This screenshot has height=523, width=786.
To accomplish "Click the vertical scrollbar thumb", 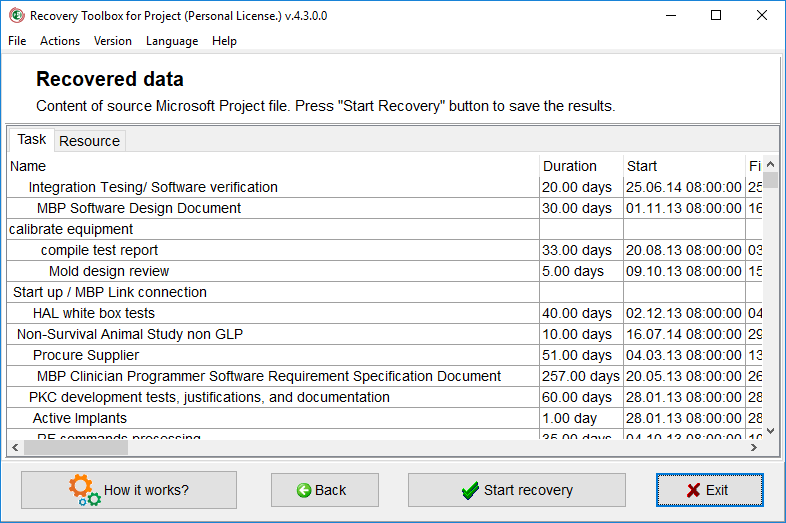I will click(x=771, y=180).
